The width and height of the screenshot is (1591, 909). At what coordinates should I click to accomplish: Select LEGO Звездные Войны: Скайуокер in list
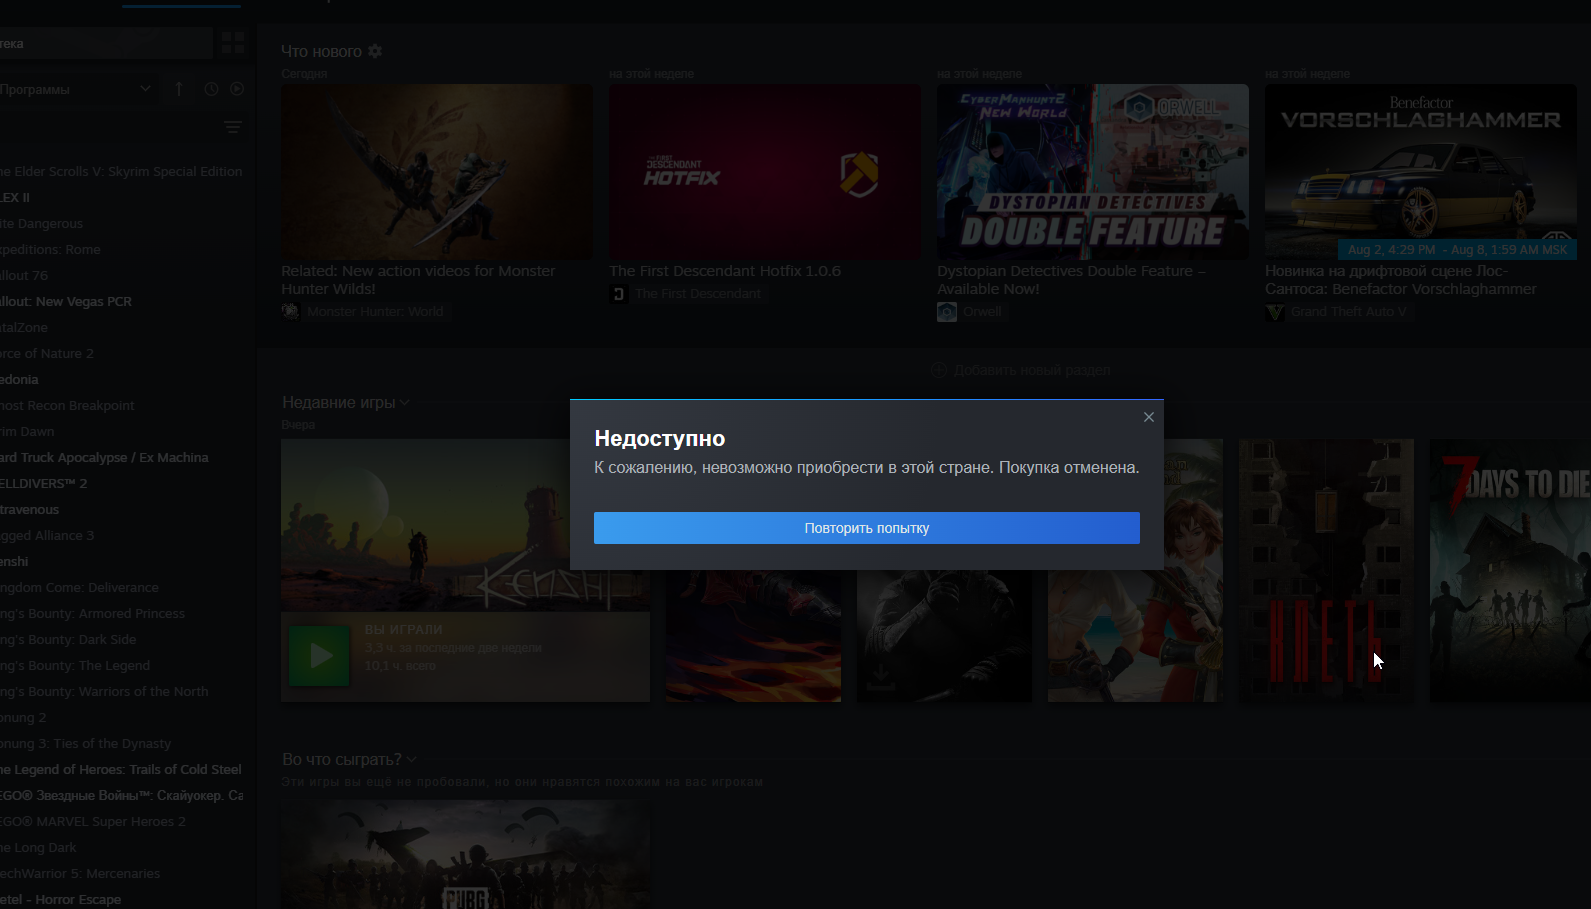pyautogui.click(x=121, y=796)
